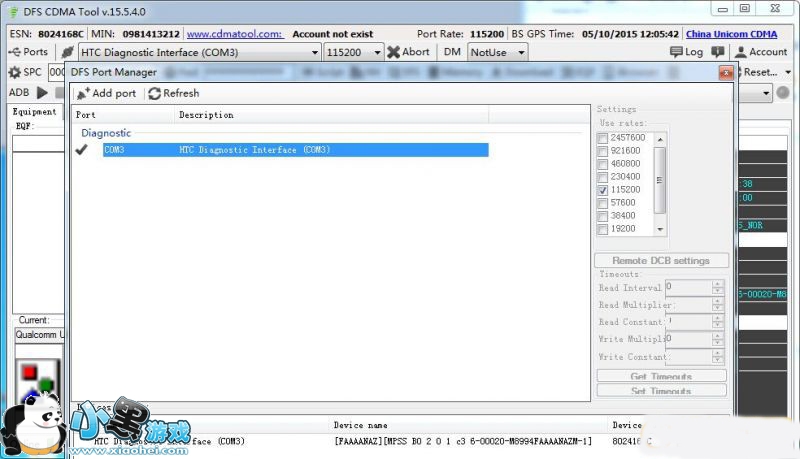This screenshot has width=800, height=459.
Task: Open the China Unicom CDMA link
Action: point(731,34)
